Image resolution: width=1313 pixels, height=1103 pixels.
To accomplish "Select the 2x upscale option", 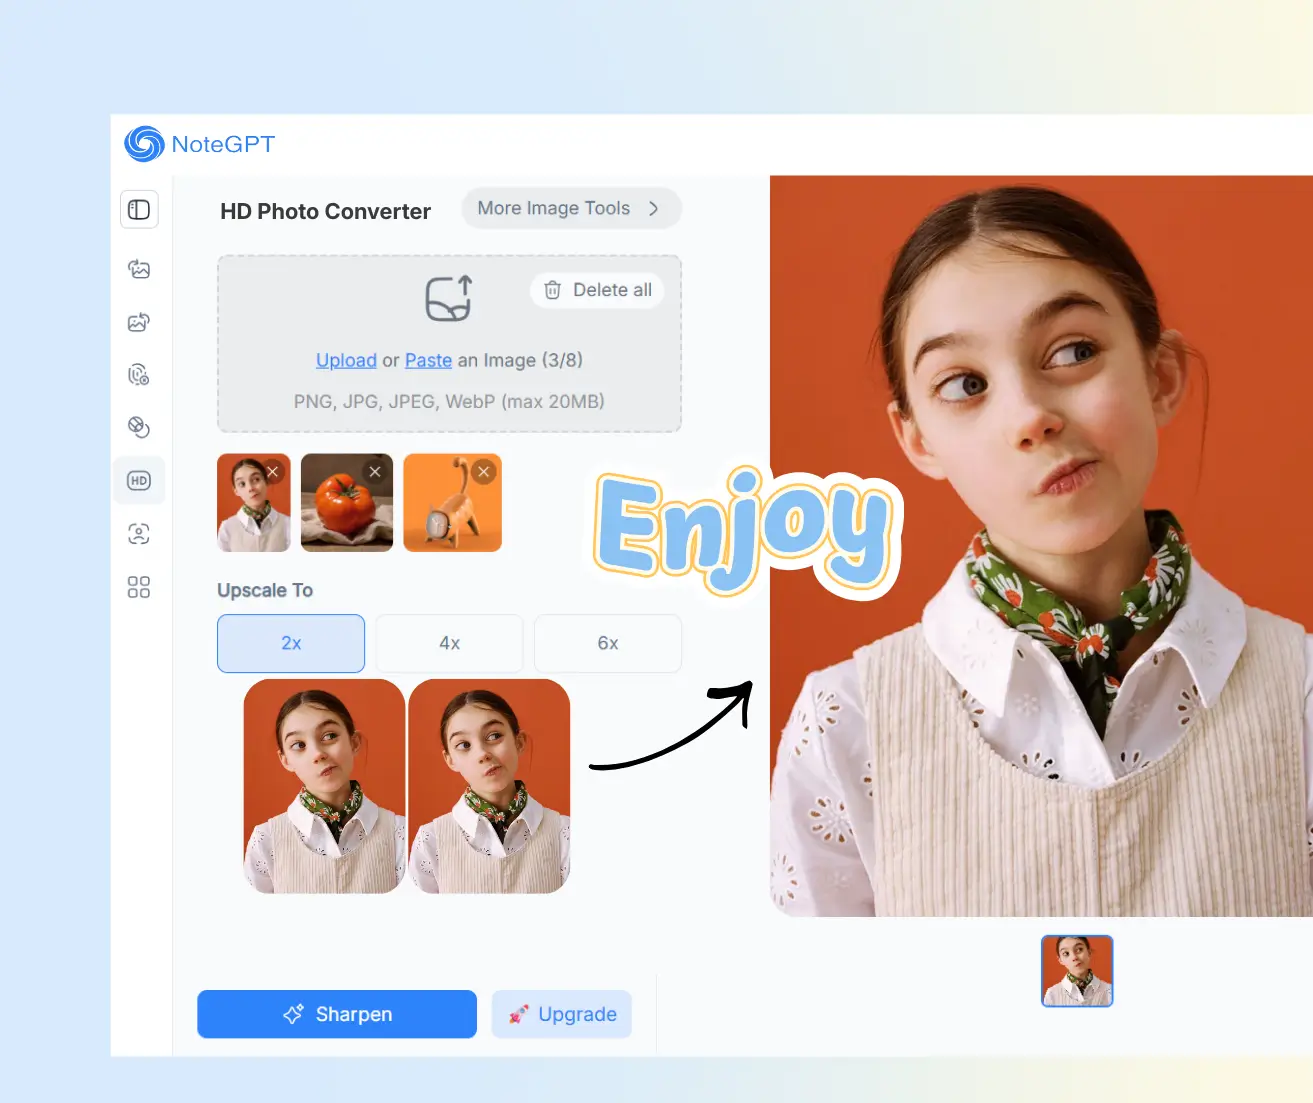I will point(290,643).
